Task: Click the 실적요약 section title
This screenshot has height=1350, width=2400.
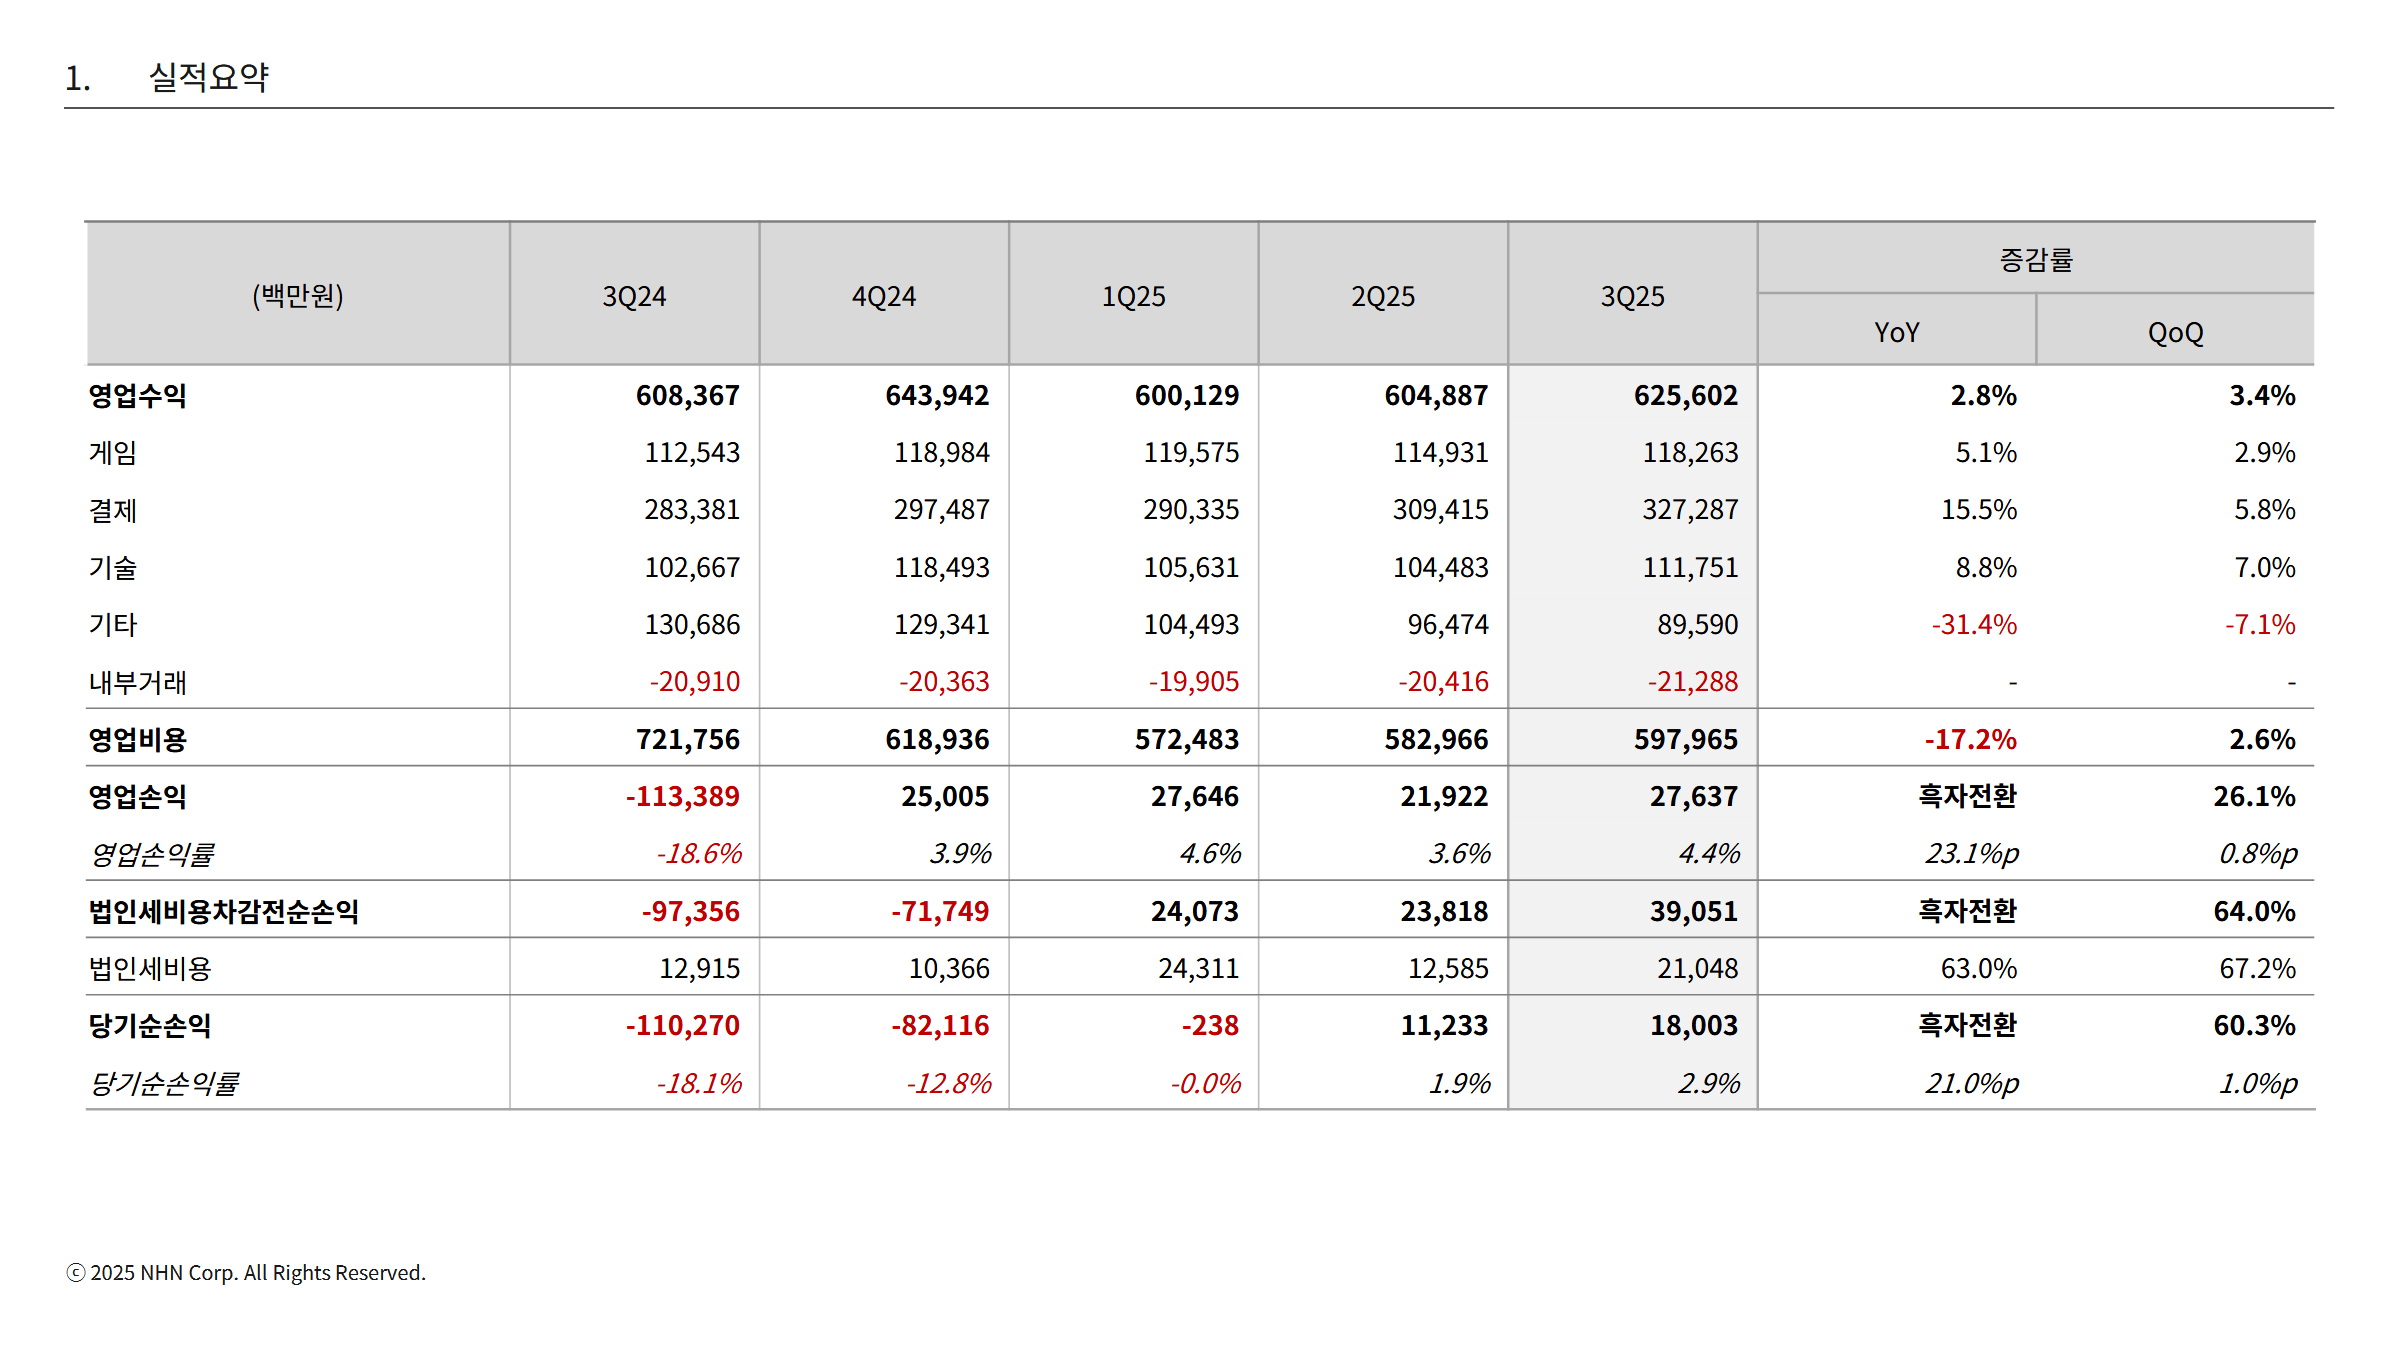Action: click(208, 77)
